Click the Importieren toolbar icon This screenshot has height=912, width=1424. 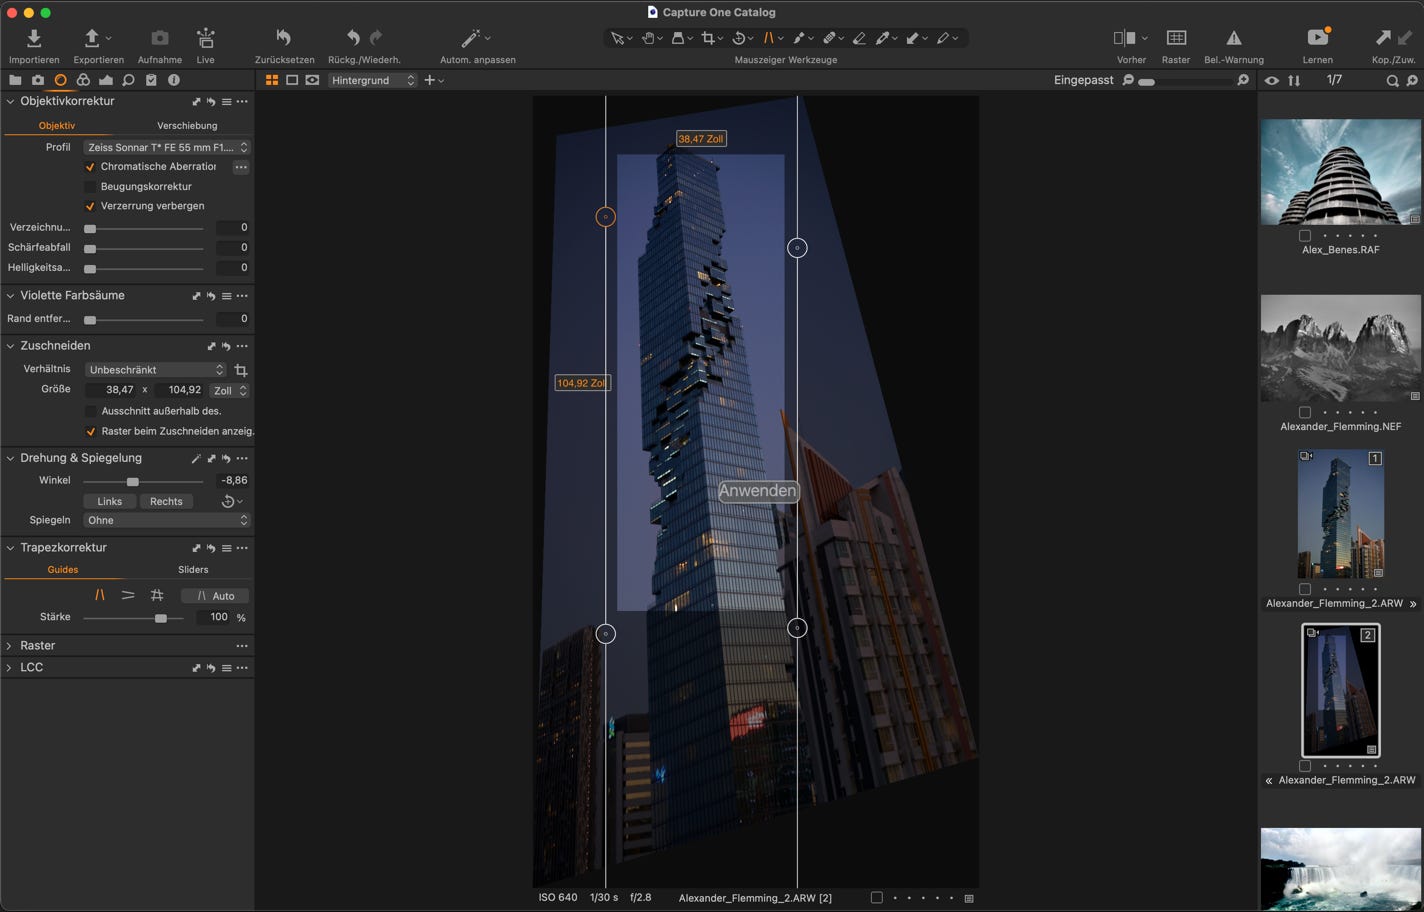[x=34, y=39]
